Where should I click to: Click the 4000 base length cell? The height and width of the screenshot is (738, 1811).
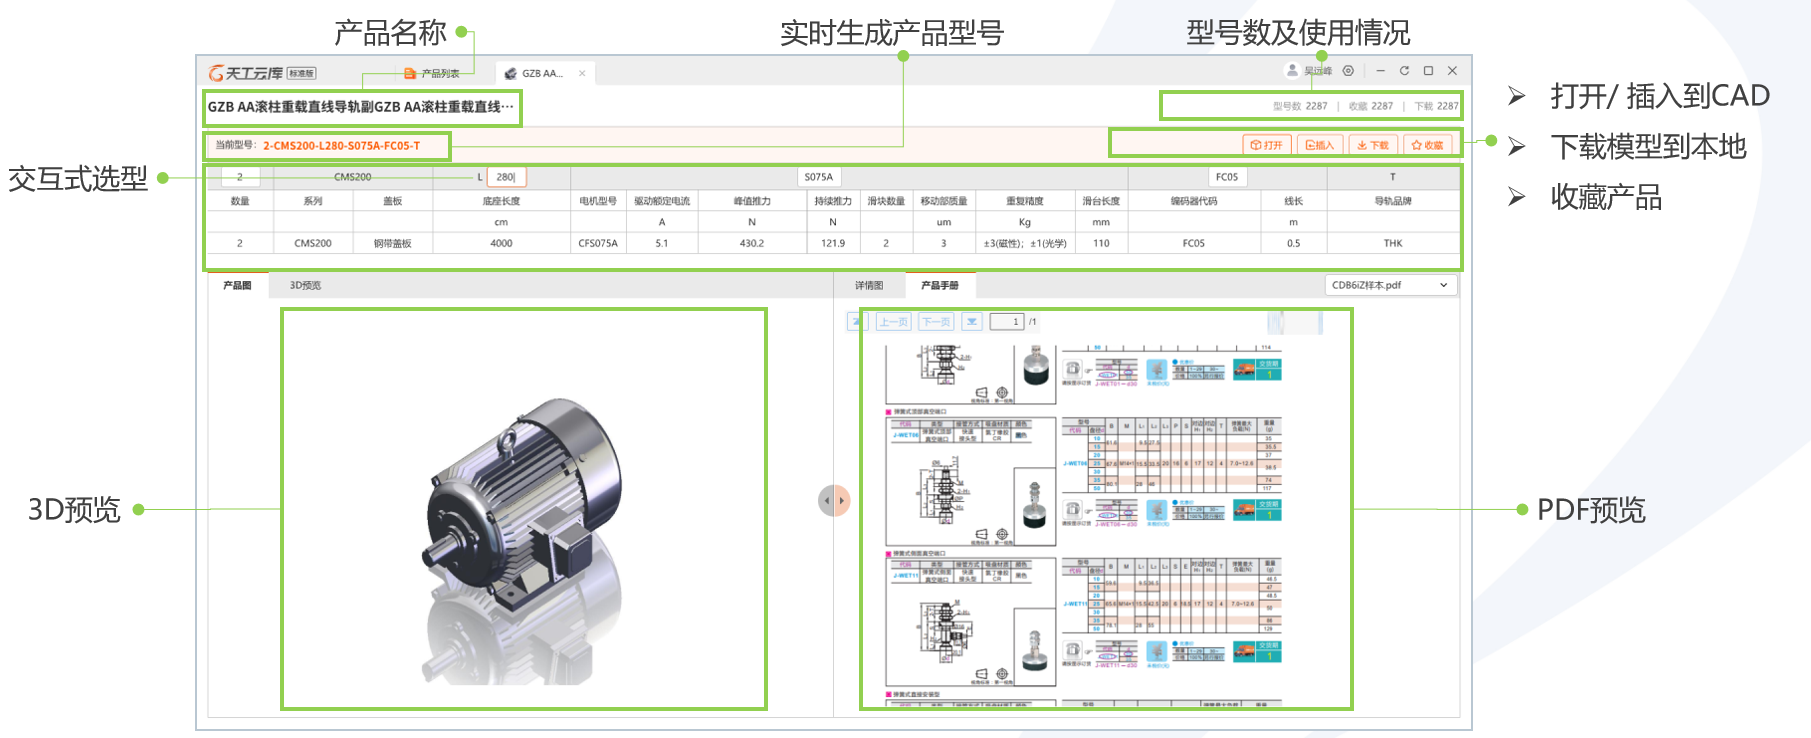(x=501, y=243)
